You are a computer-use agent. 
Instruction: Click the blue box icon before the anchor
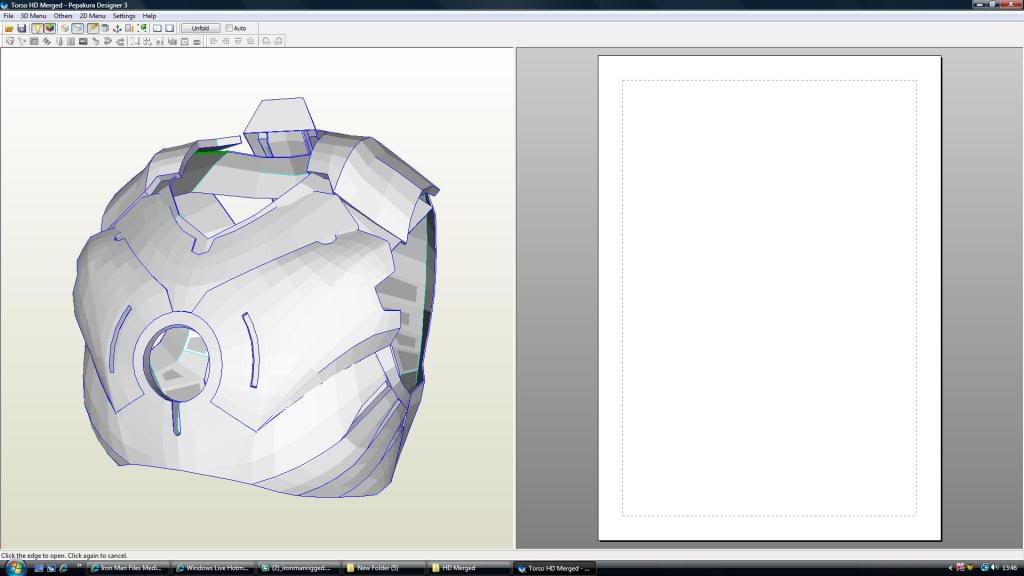[x=105, y=28]
